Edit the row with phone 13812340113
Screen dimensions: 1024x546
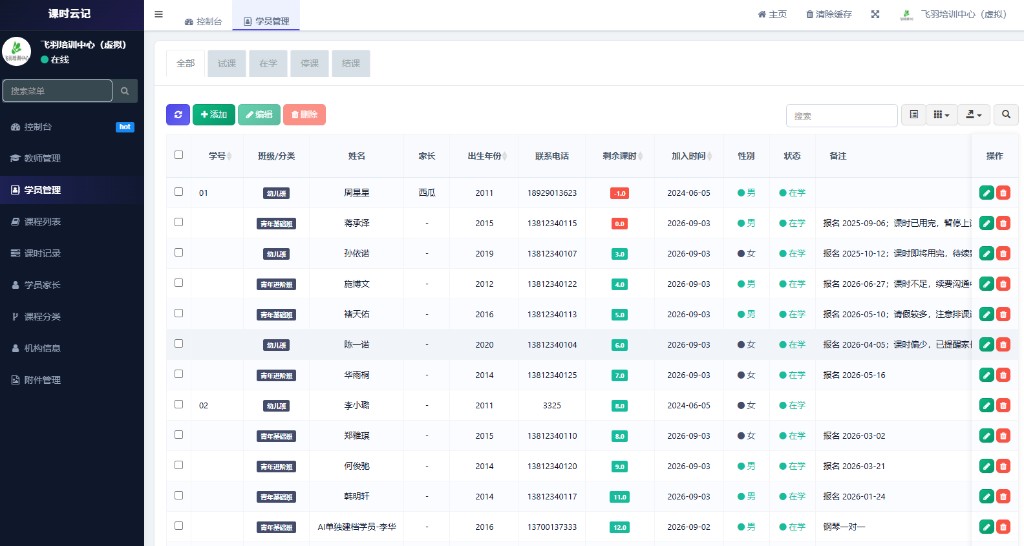986,314
